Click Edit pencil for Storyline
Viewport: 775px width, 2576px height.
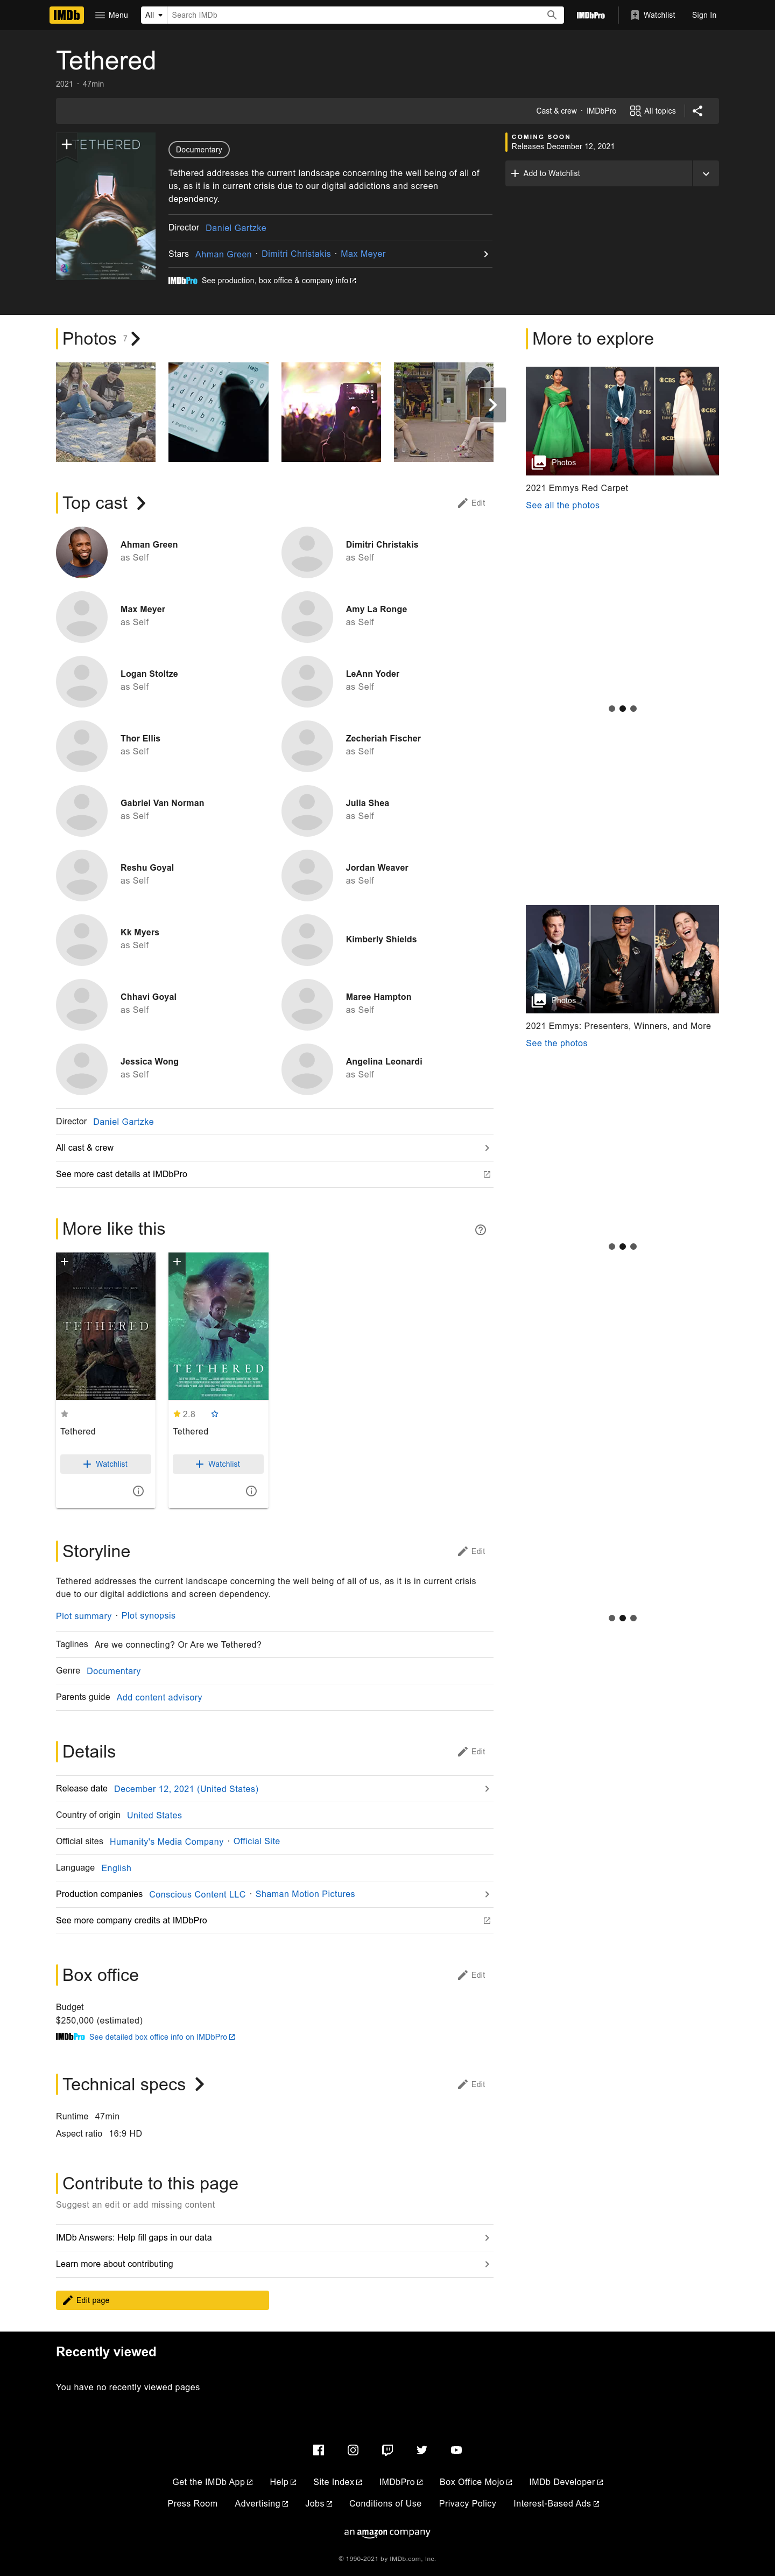pos(471,1551)
